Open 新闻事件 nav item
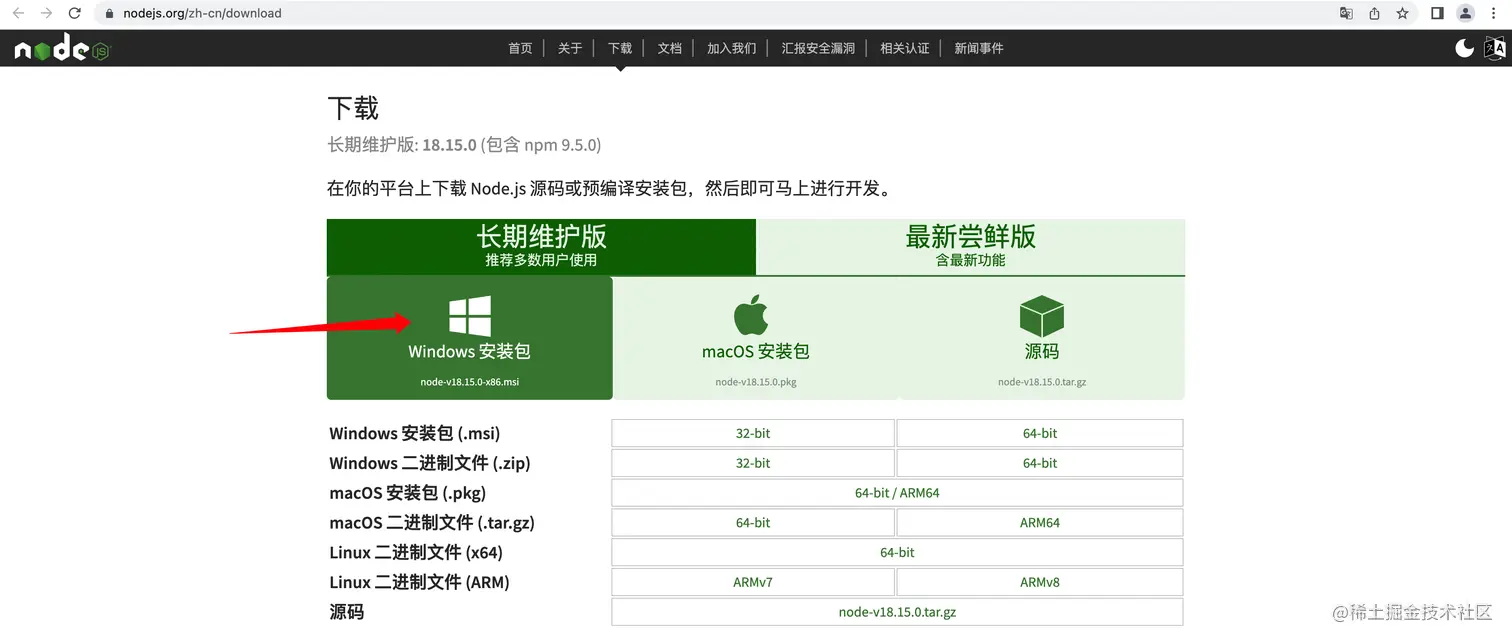 [979, 48]
